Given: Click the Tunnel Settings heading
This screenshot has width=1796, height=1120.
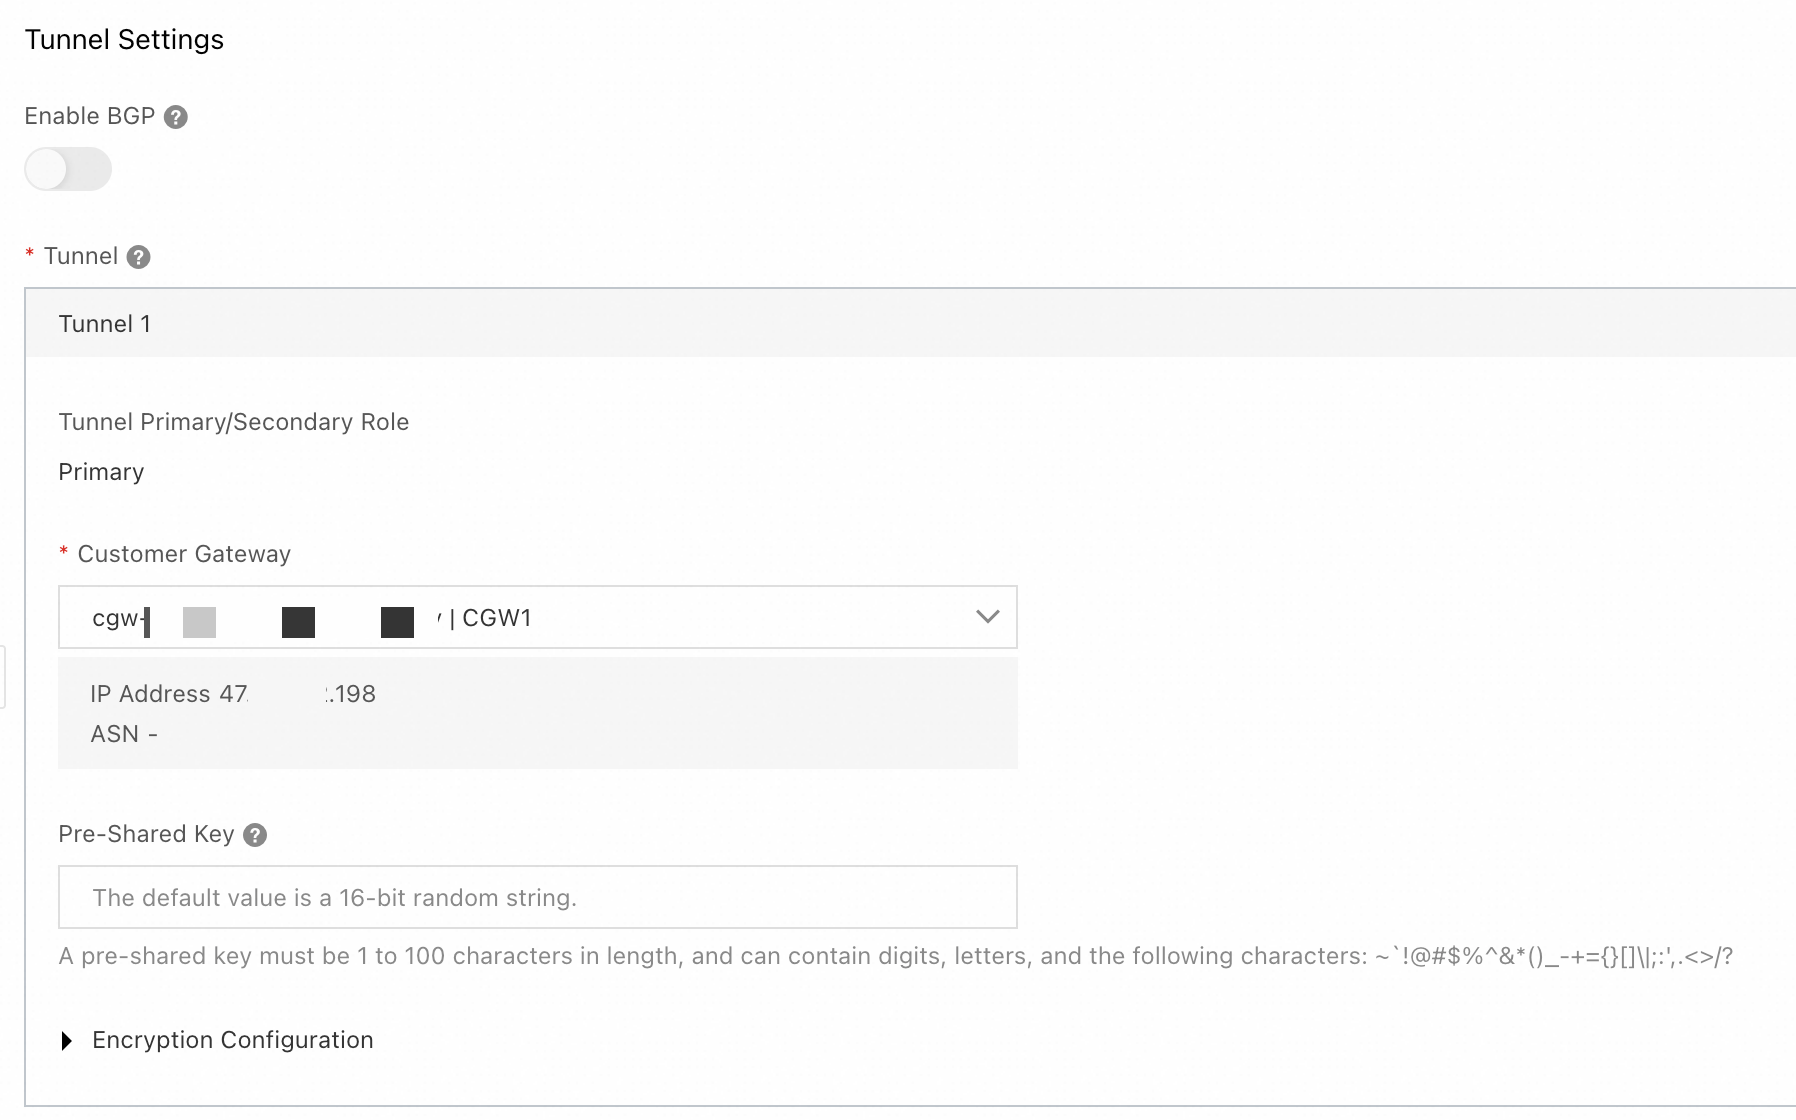Looking at the screenshot, I should tap(124, 40).
